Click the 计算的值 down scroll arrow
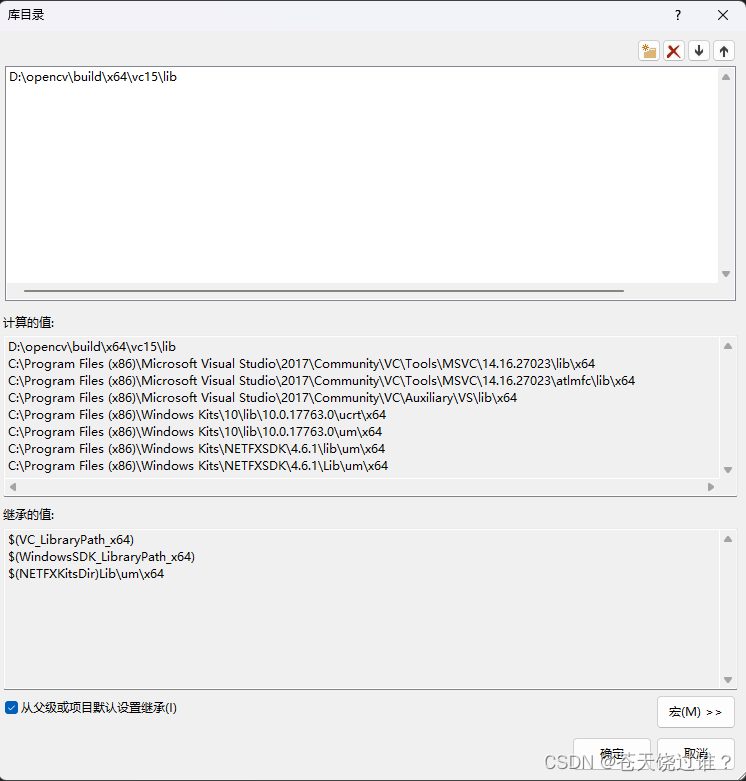This screenshot has height=781, width=746. pyautogui.click(x=728, y=470)
